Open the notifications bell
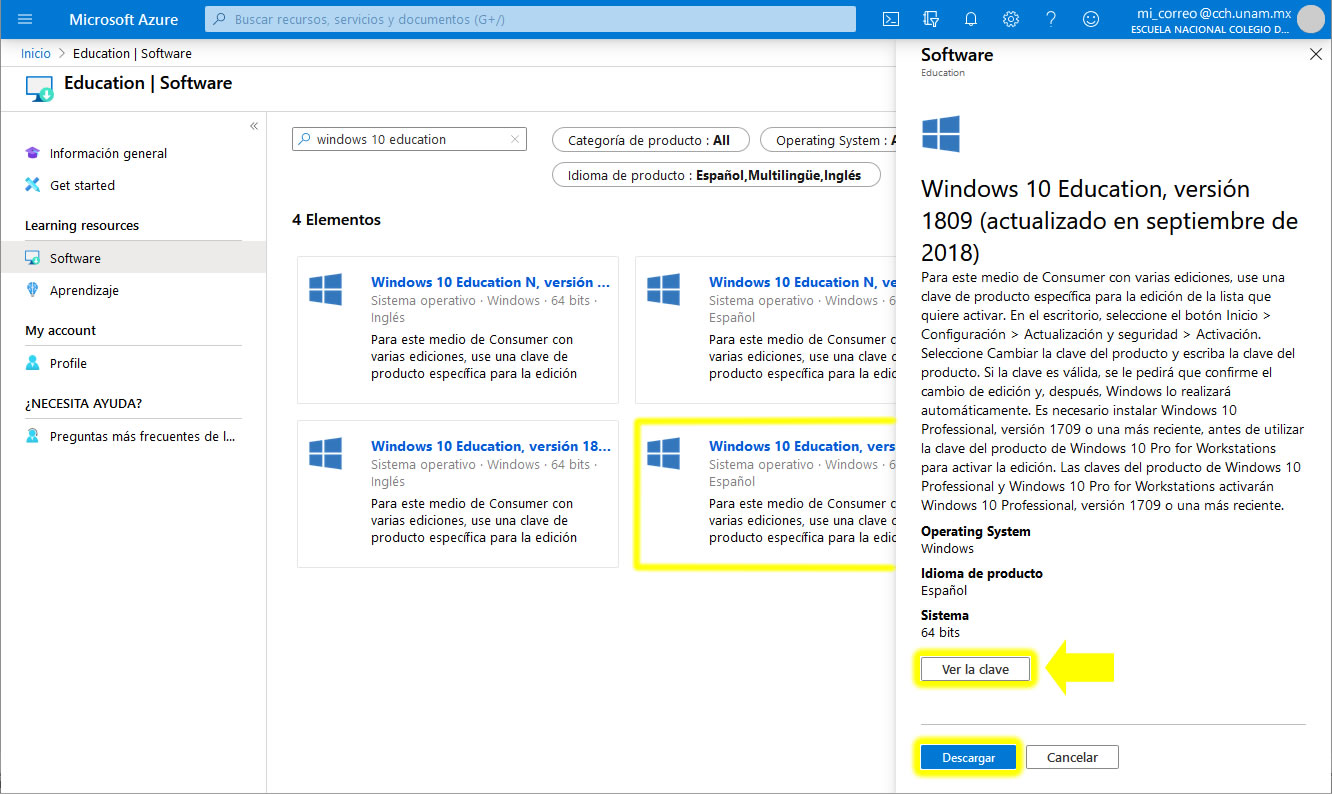Image resolution: width=1332 pixels, height=794 pixels. [971, 19]
